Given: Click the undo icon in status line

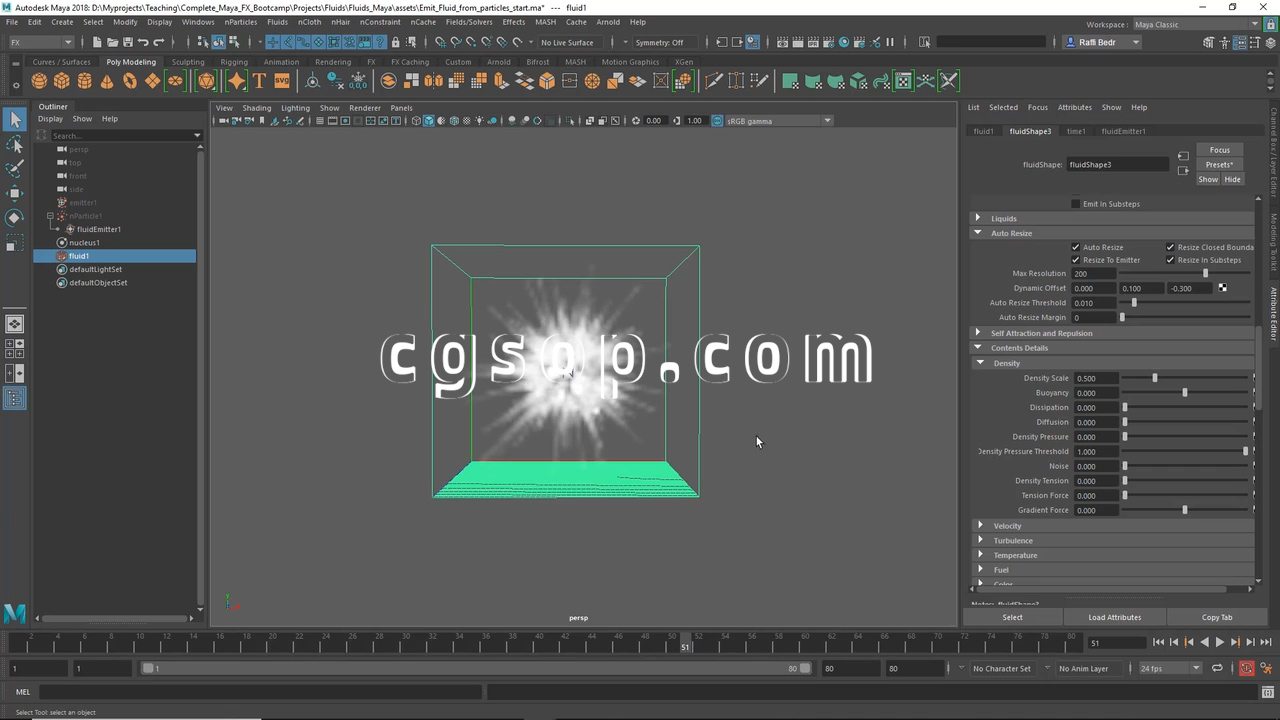Looking at the screenshot, I should (x=143, y=42).
